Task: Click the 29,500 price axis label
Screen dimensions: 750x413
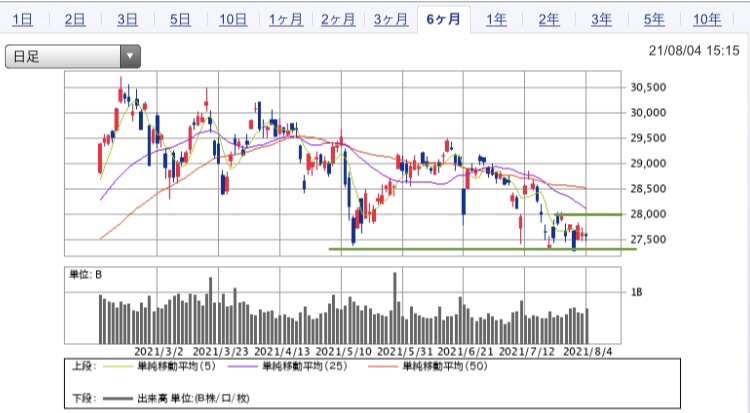Action: point(648,138)
